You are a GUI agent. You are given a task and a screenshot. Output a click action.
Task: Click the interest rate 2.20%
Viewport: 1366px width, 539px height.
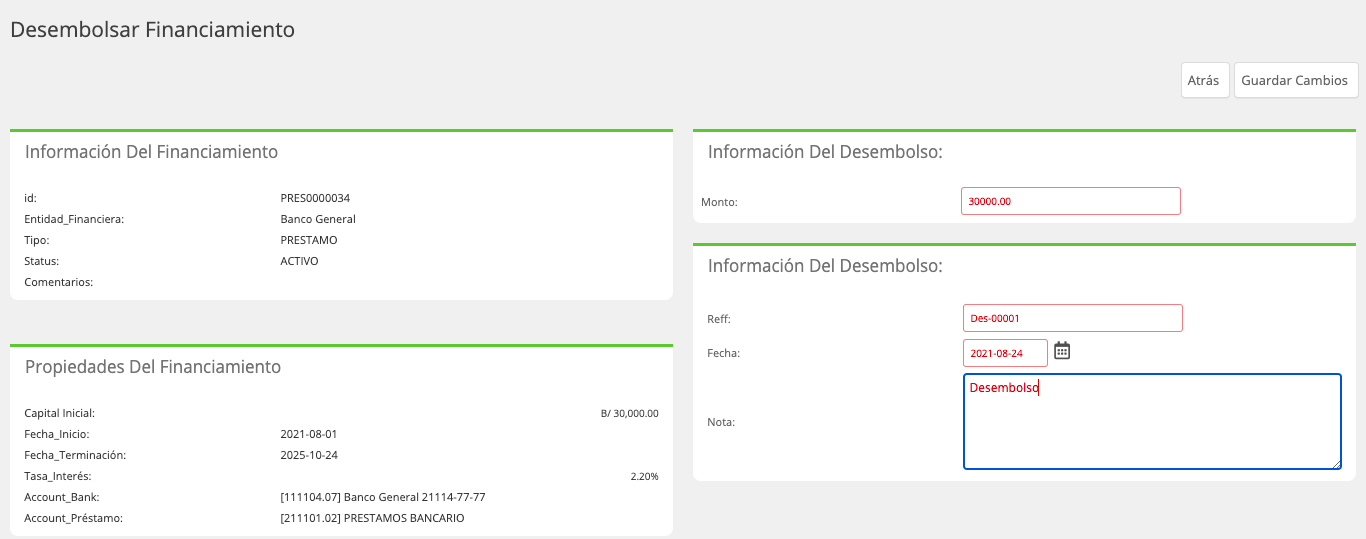click(644, 476)
